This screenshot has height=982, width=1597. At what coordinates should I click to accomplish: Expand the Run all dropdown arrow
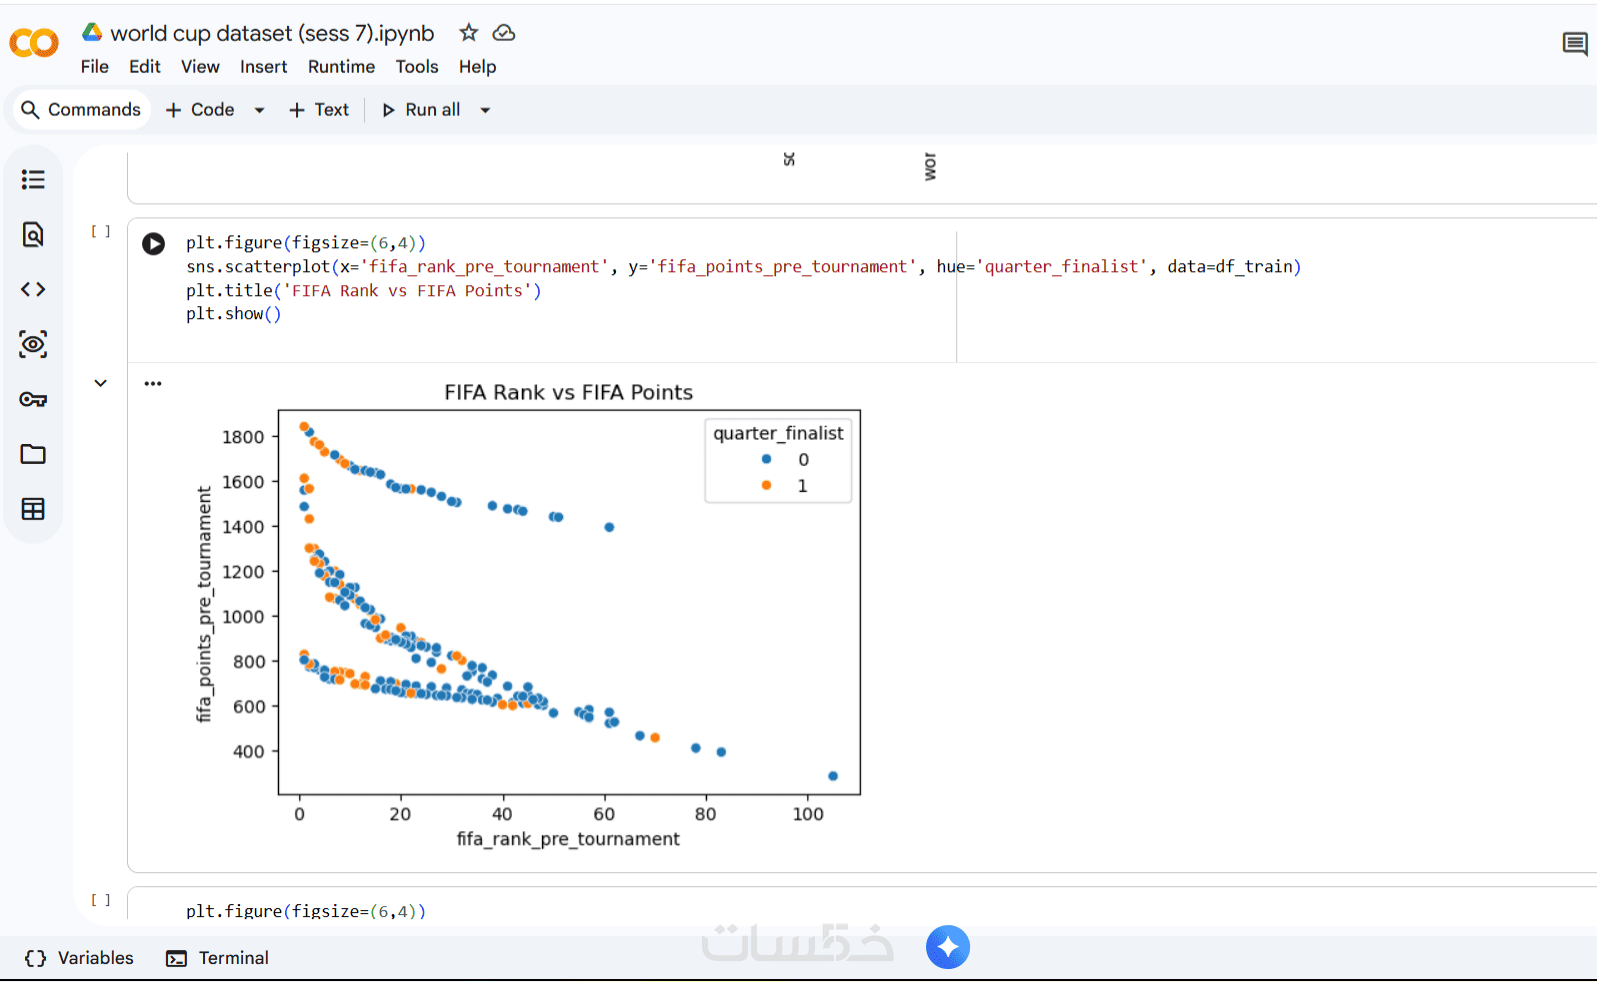click(x=485, y=110)
